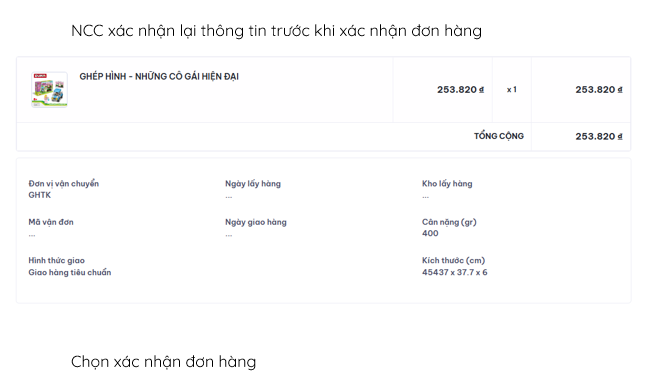Image resolution: width=647 pixels, height=385 pixels.
Task: Click the line total 253.820 đ
Action: click(599, 90)
